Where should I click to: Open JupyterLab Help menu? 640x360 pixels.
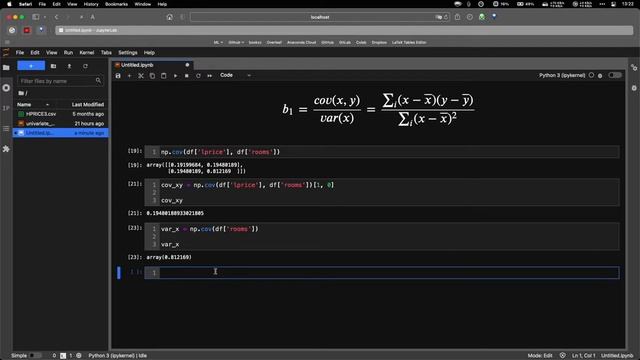click(149, 53)
